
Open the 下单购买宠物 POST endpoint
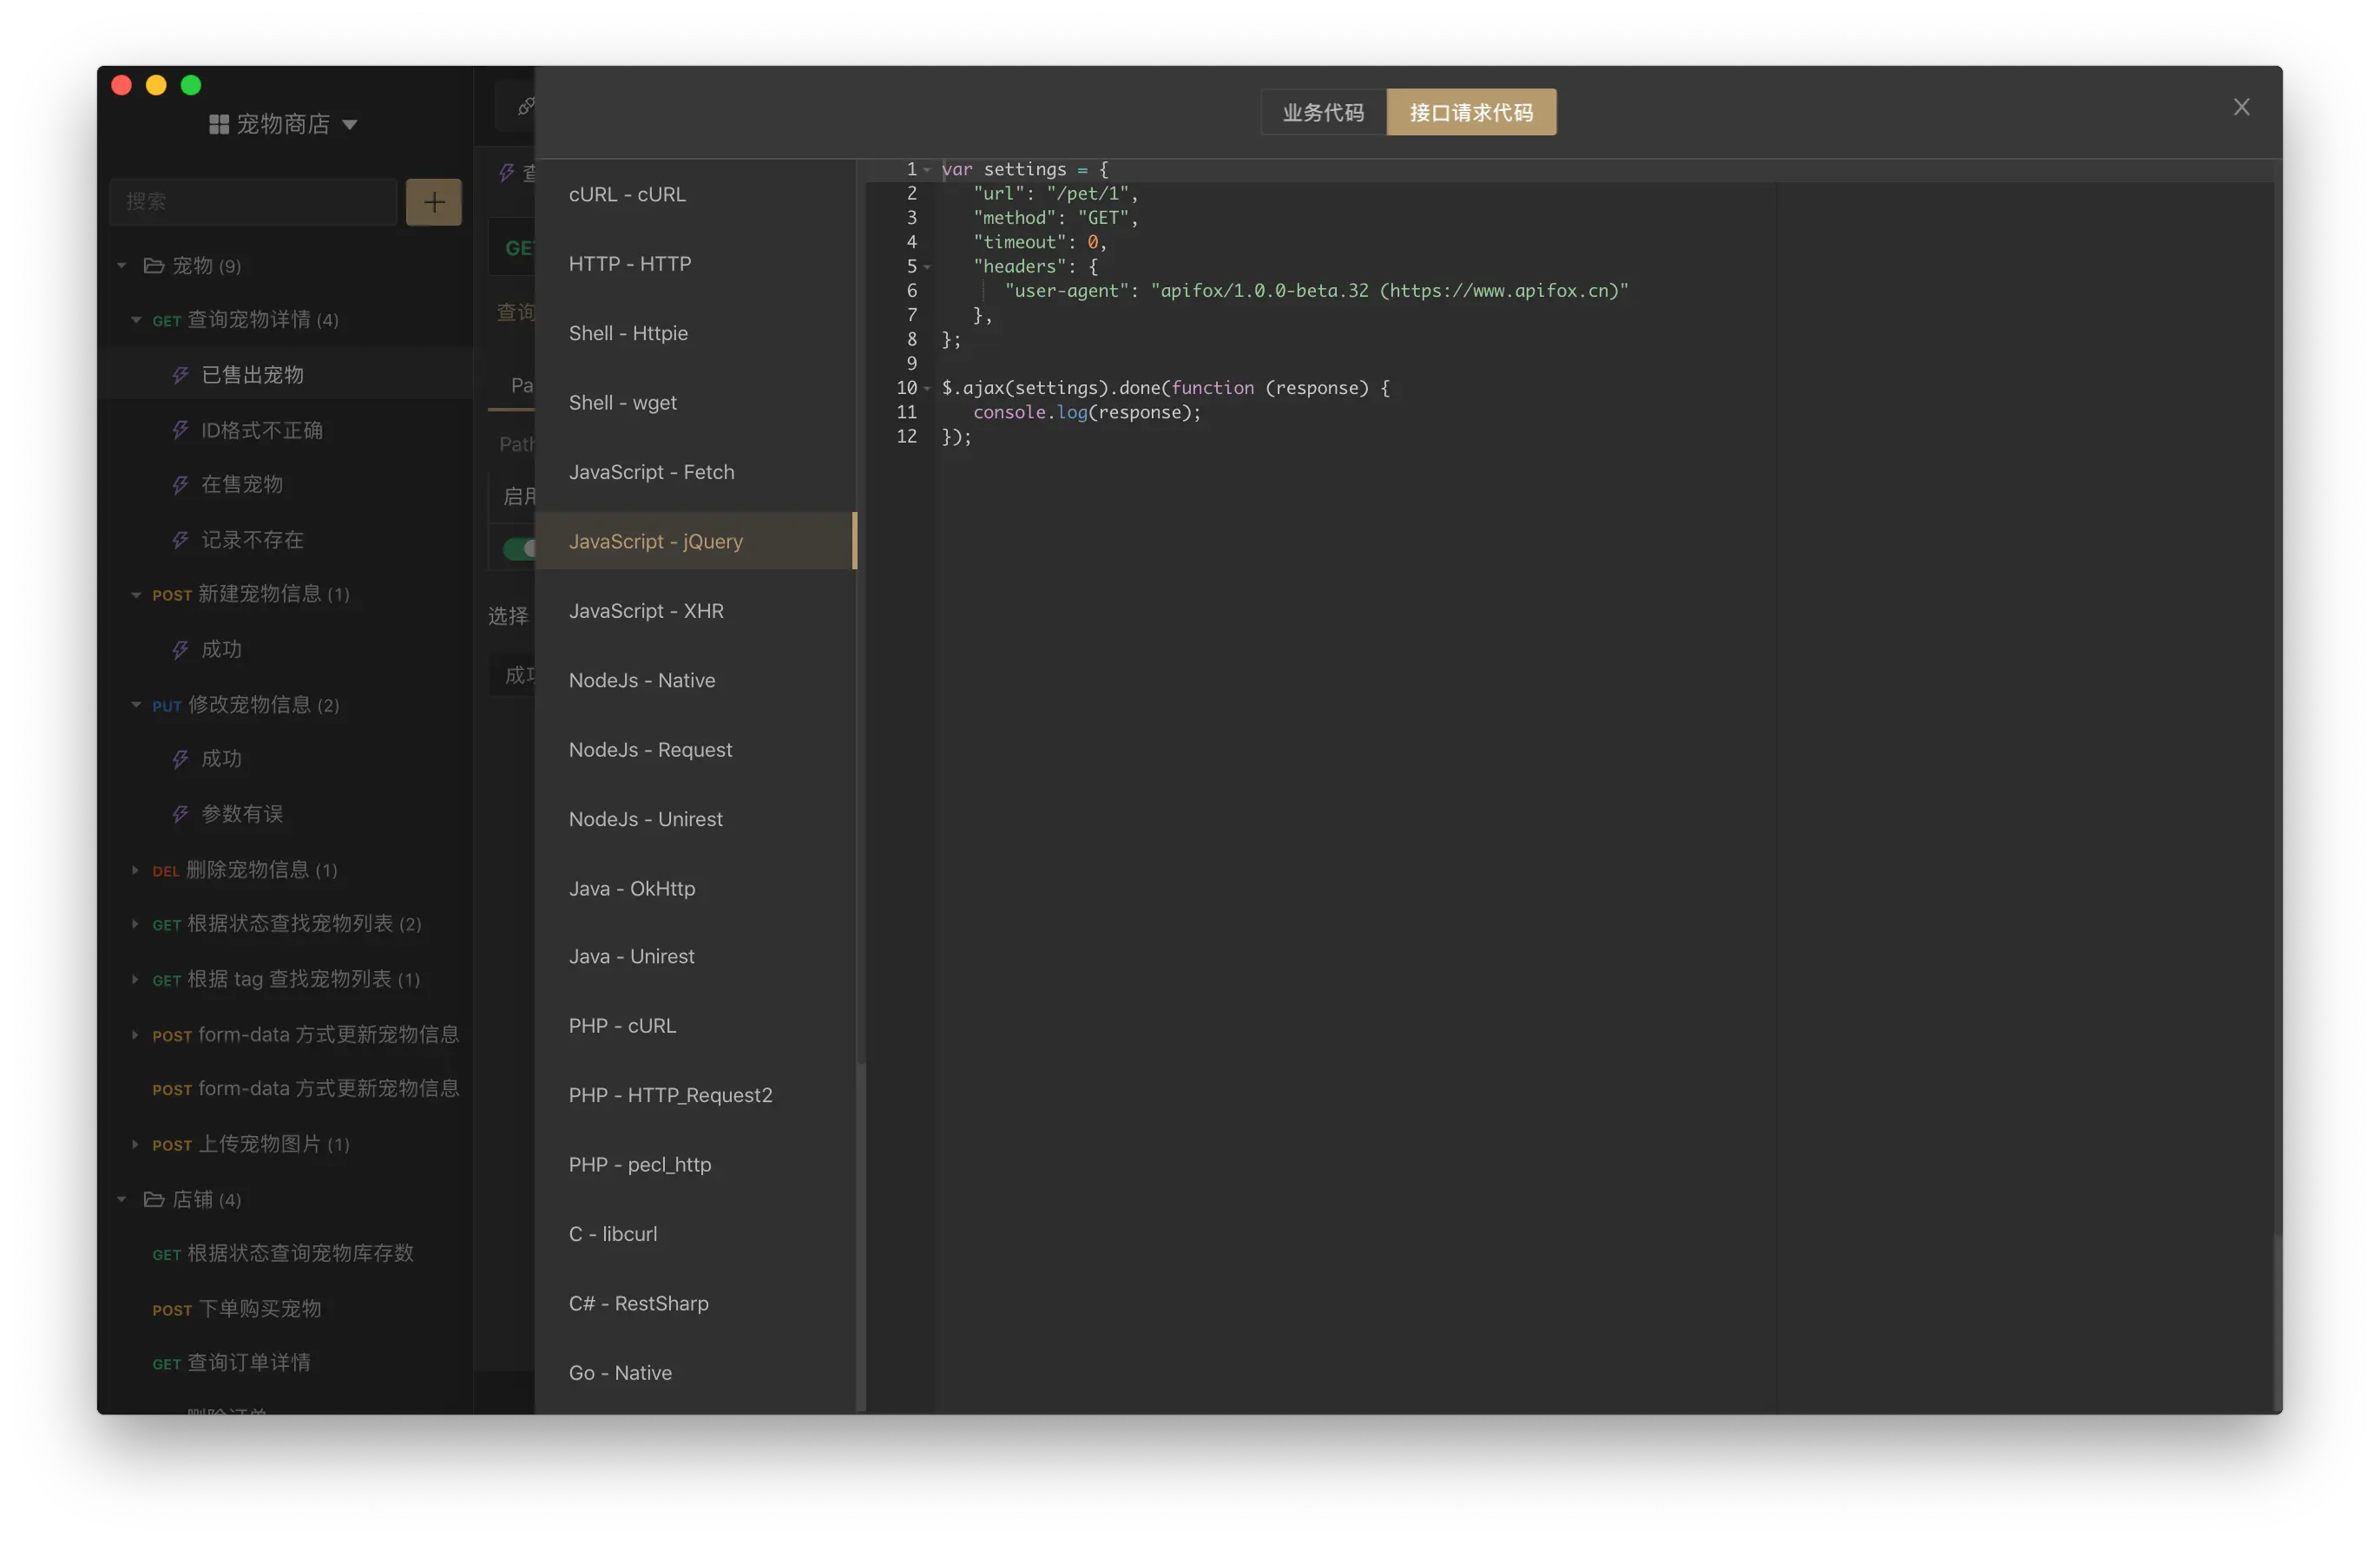click(x=259, y=1309)
